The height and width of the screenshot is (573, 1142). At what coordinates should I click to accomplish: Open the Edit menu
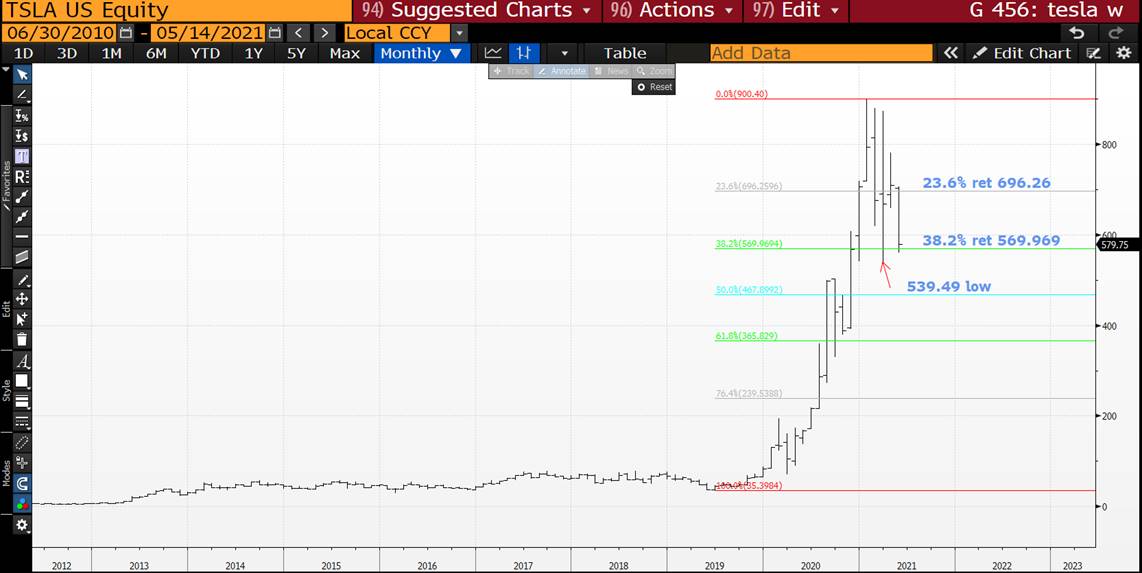click(795, 10)
